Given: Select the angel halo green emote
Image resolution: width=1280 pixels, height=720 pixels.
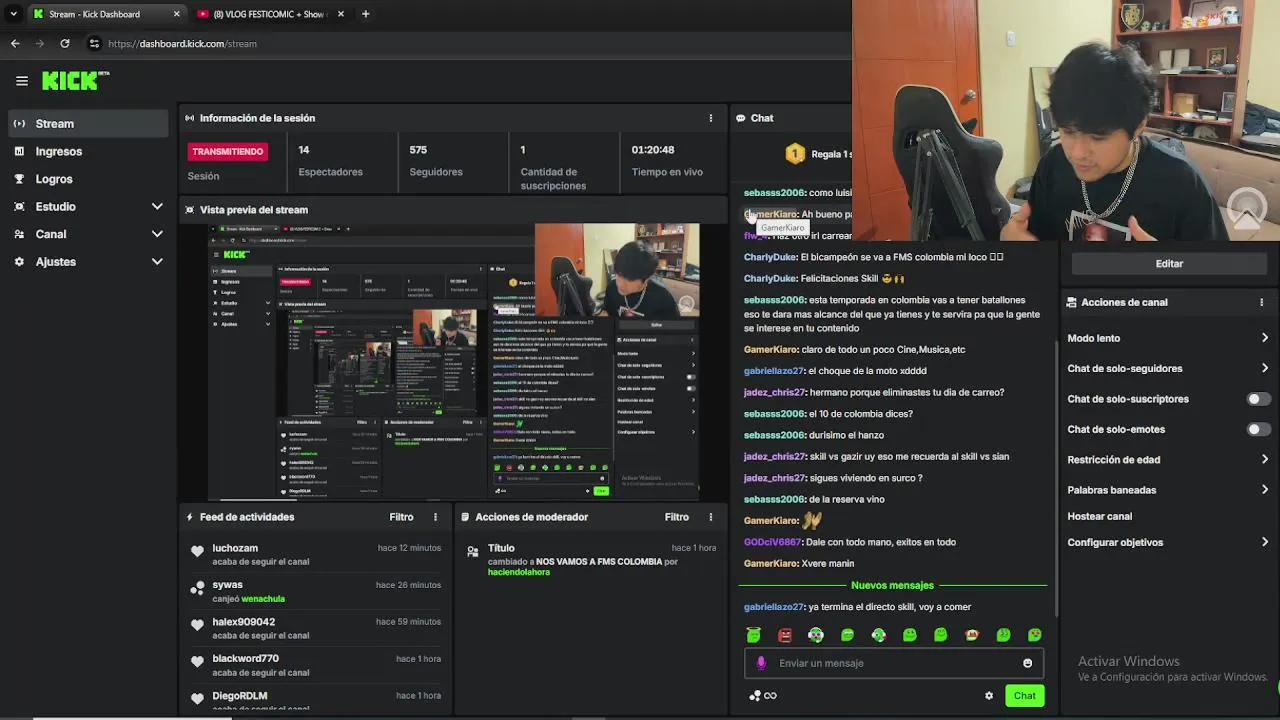Looking at the screenshot, I should point(753,635).
